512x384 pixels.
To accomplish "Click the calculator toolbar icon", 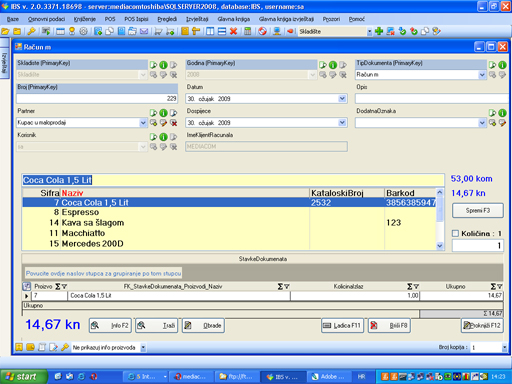I will point(248,32).
